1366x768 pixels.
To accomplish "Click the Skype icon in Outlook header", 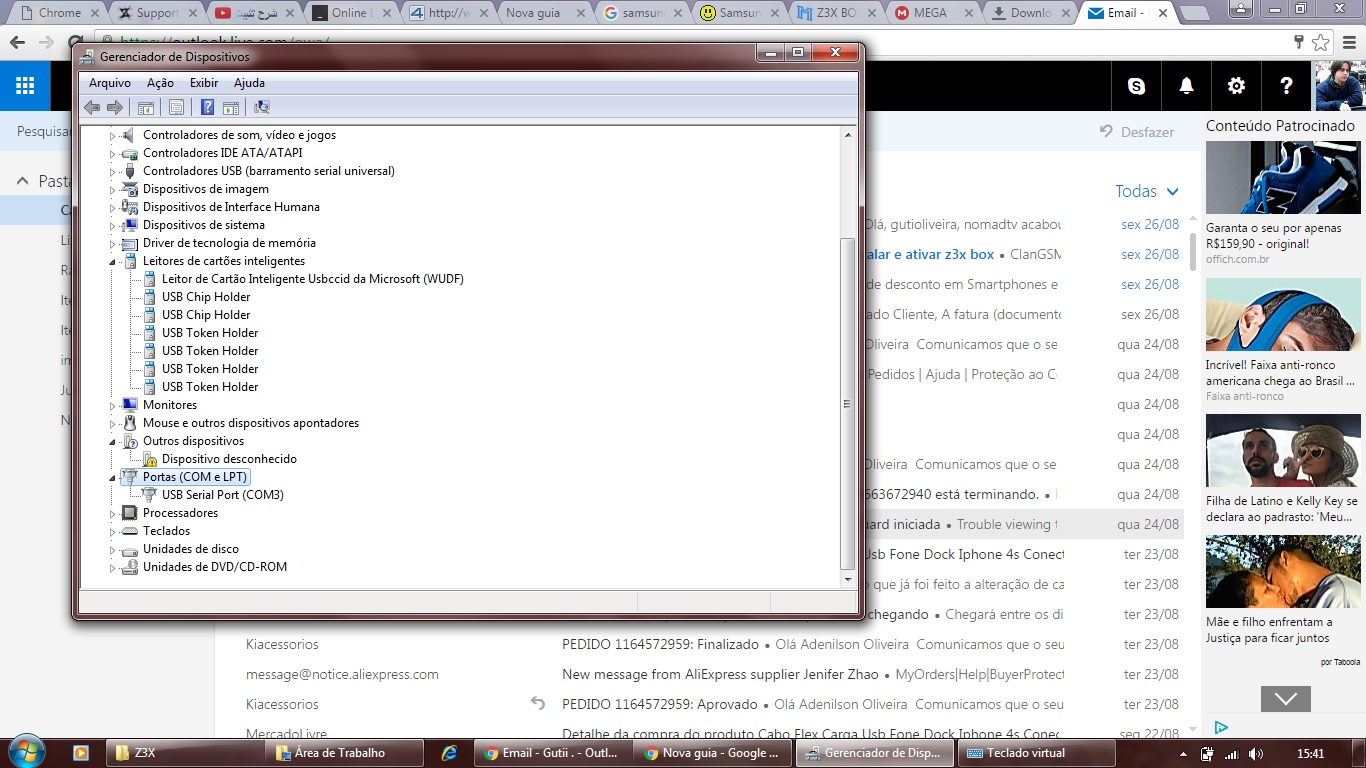I will 1137,86.
